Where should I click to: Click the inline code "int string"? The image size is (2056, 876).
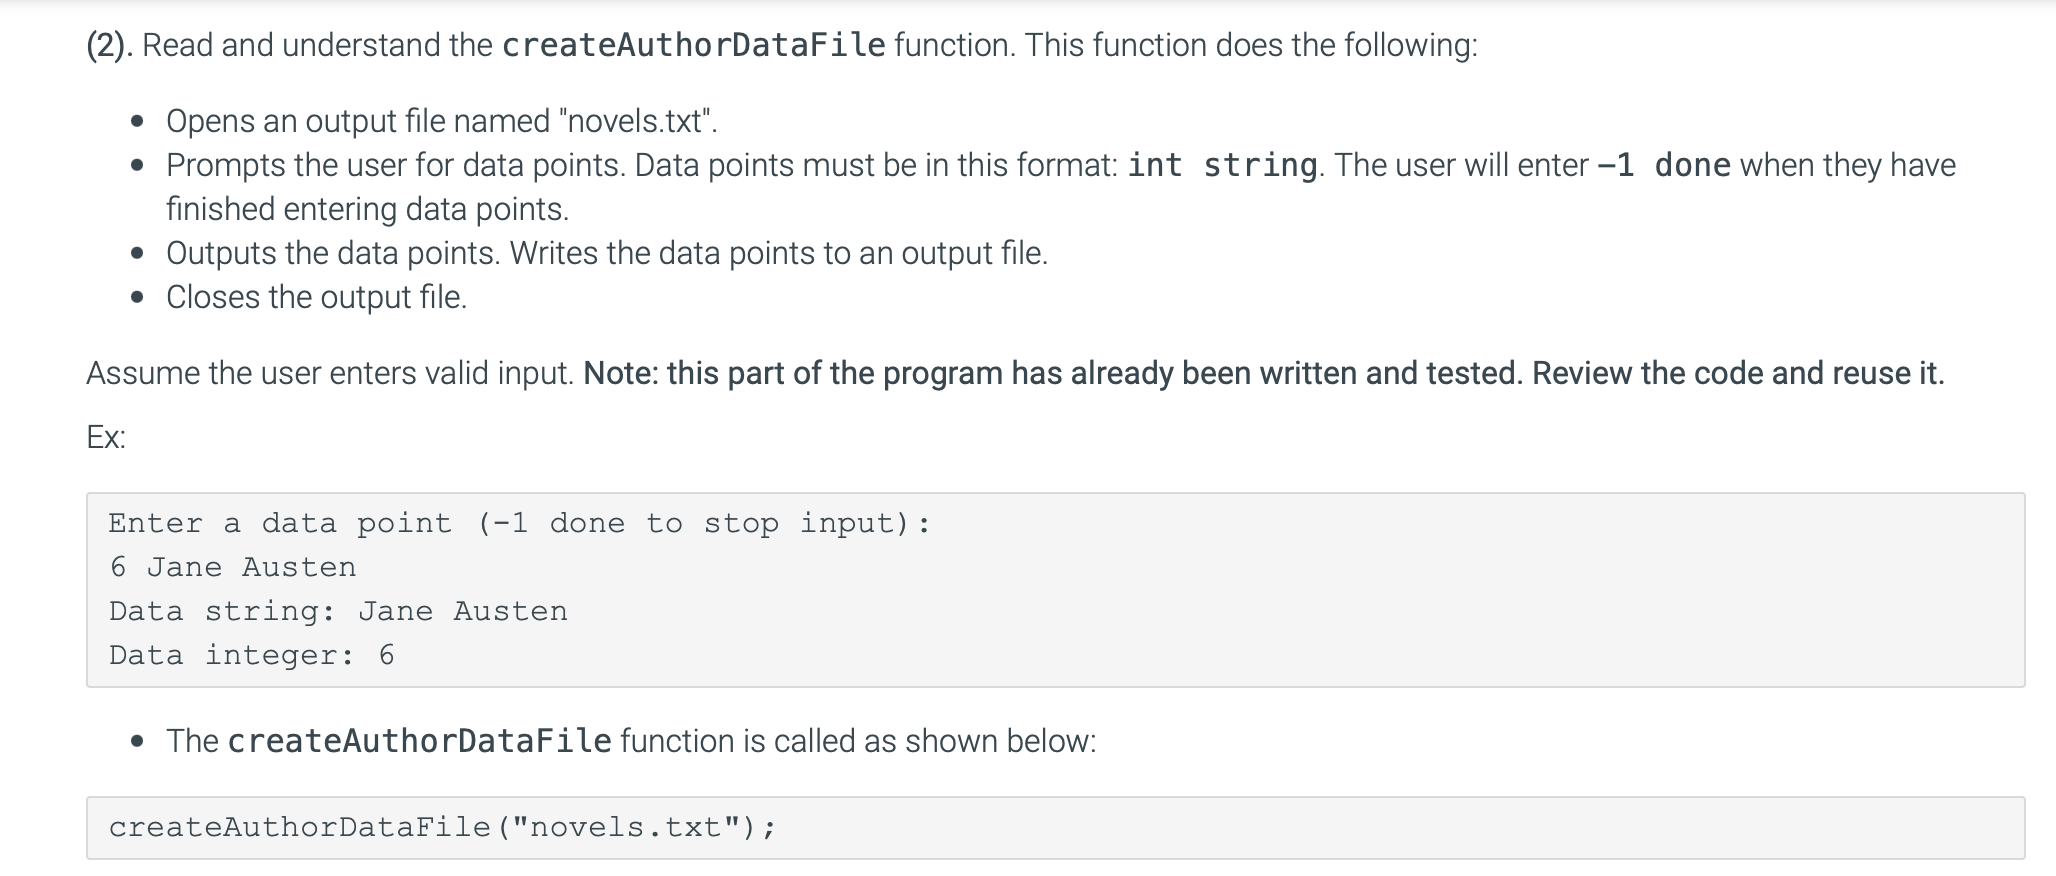tap(1222, 165)
